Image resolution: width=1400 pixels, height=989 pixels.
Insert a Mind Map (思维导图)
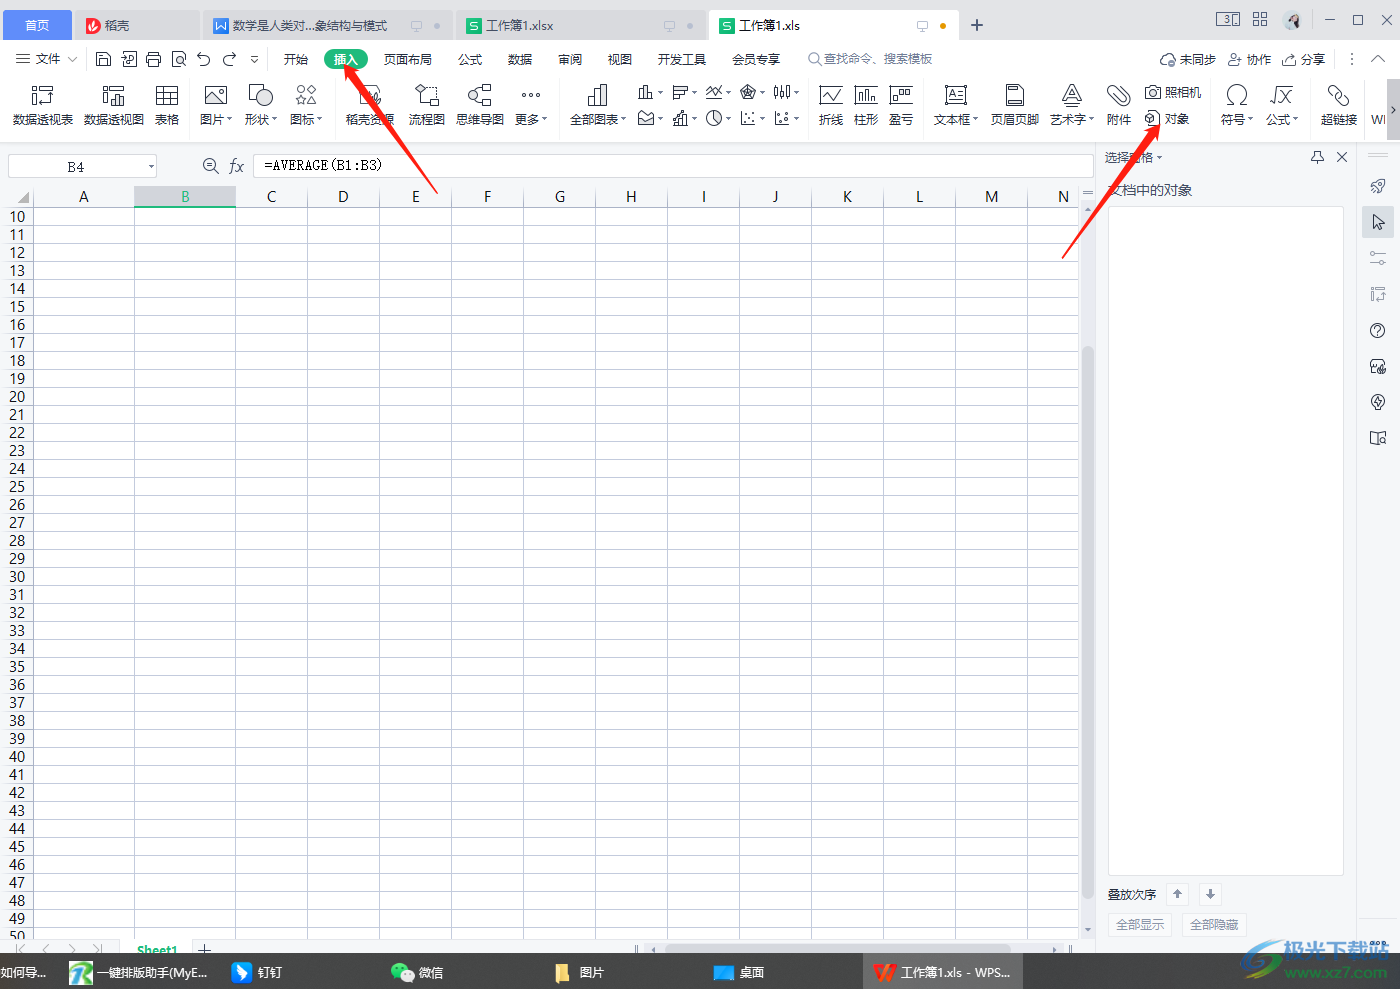(x=480, y=105)
